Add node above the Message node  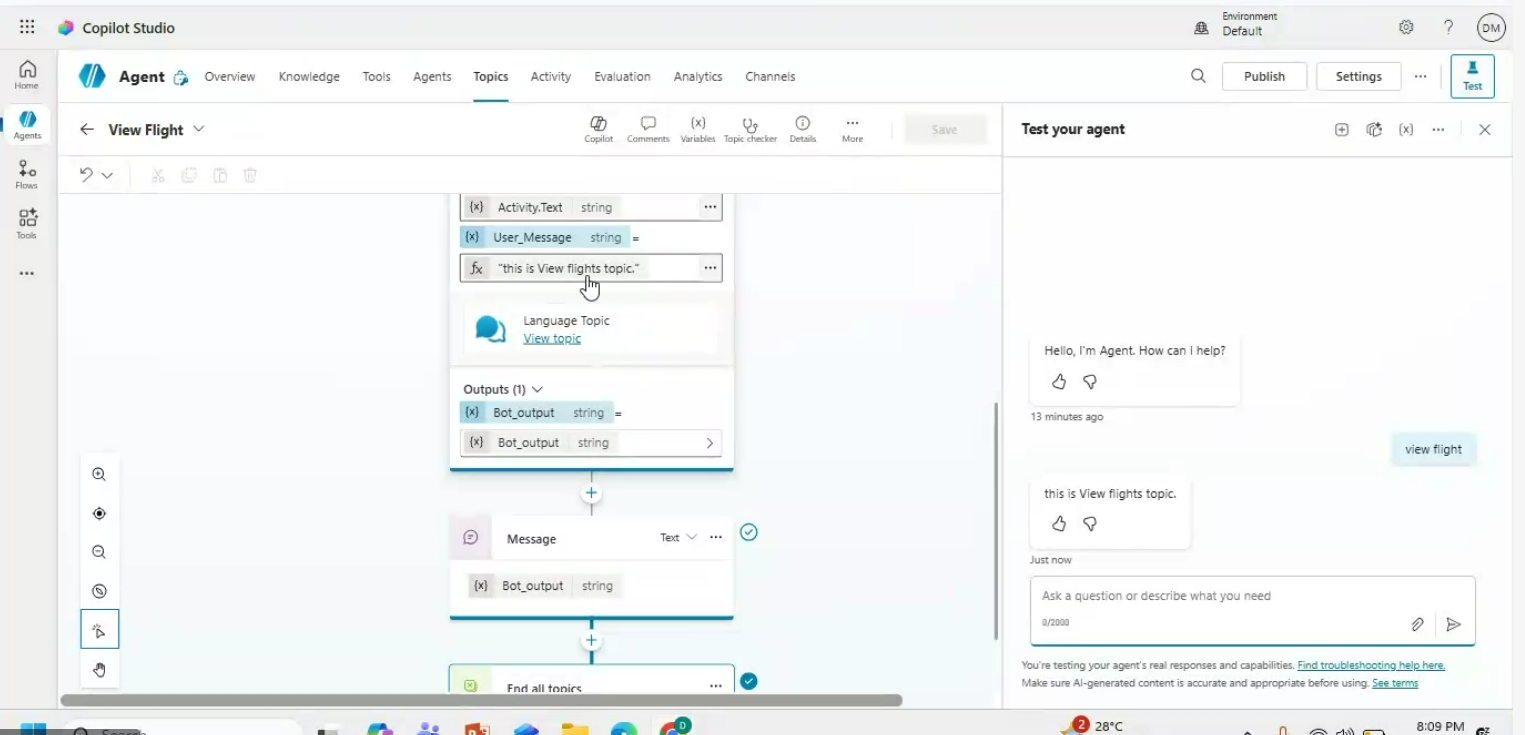591,493
